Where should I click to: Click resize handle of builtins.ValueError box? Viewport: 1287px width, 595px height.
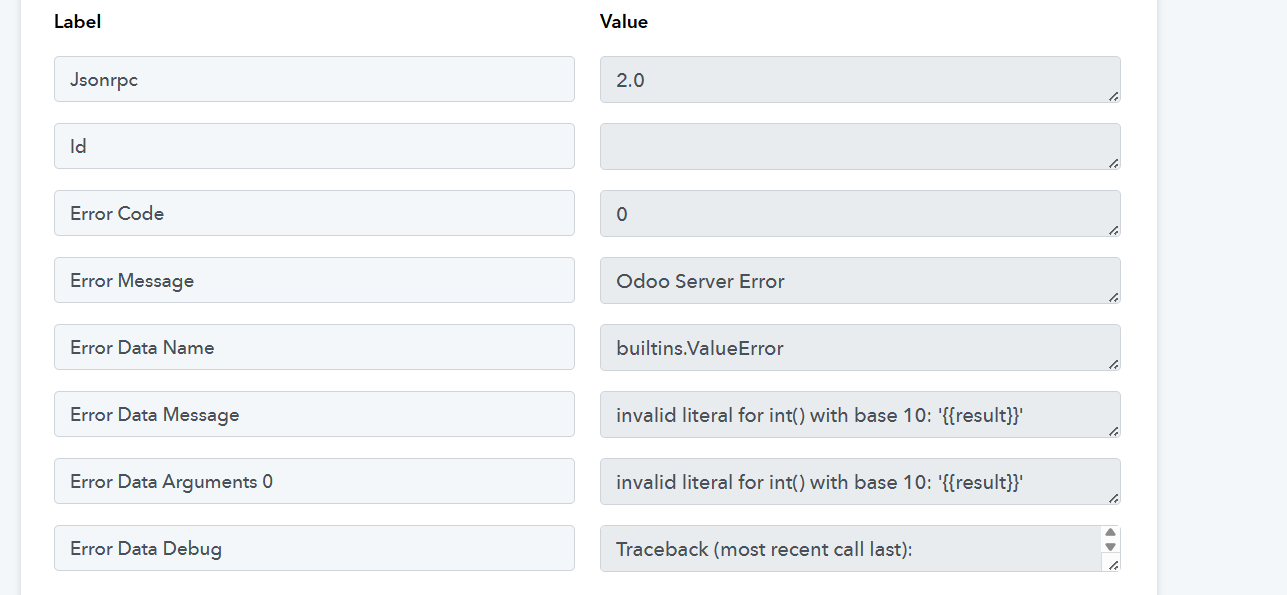click(1114, 364)
